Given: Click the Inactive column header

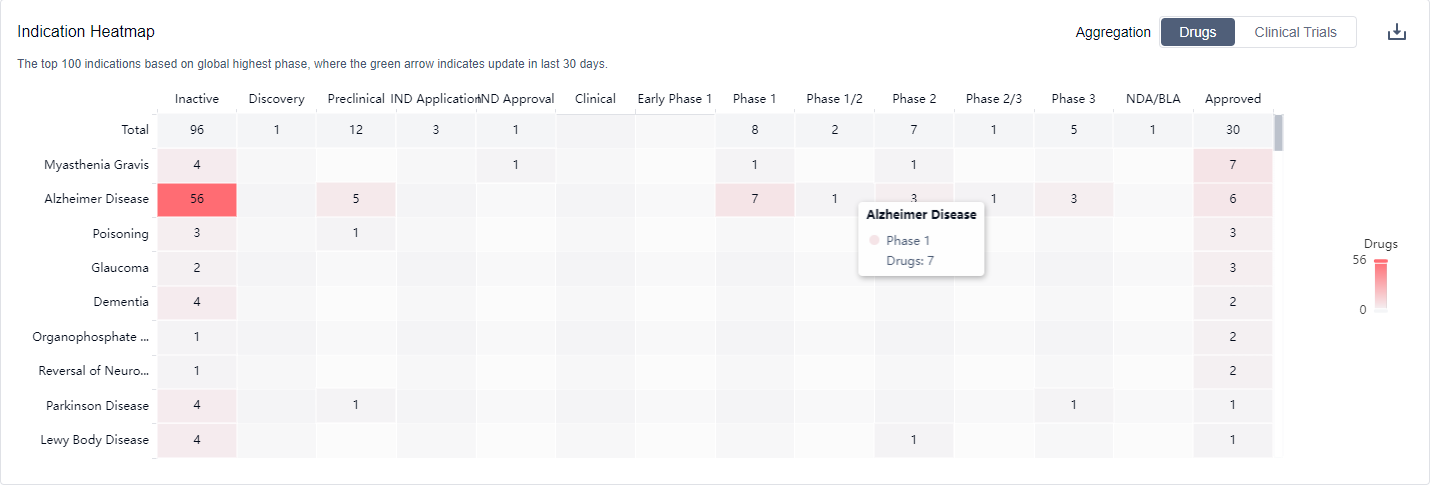Looking at the screenshot, I should tap(197, 99).
